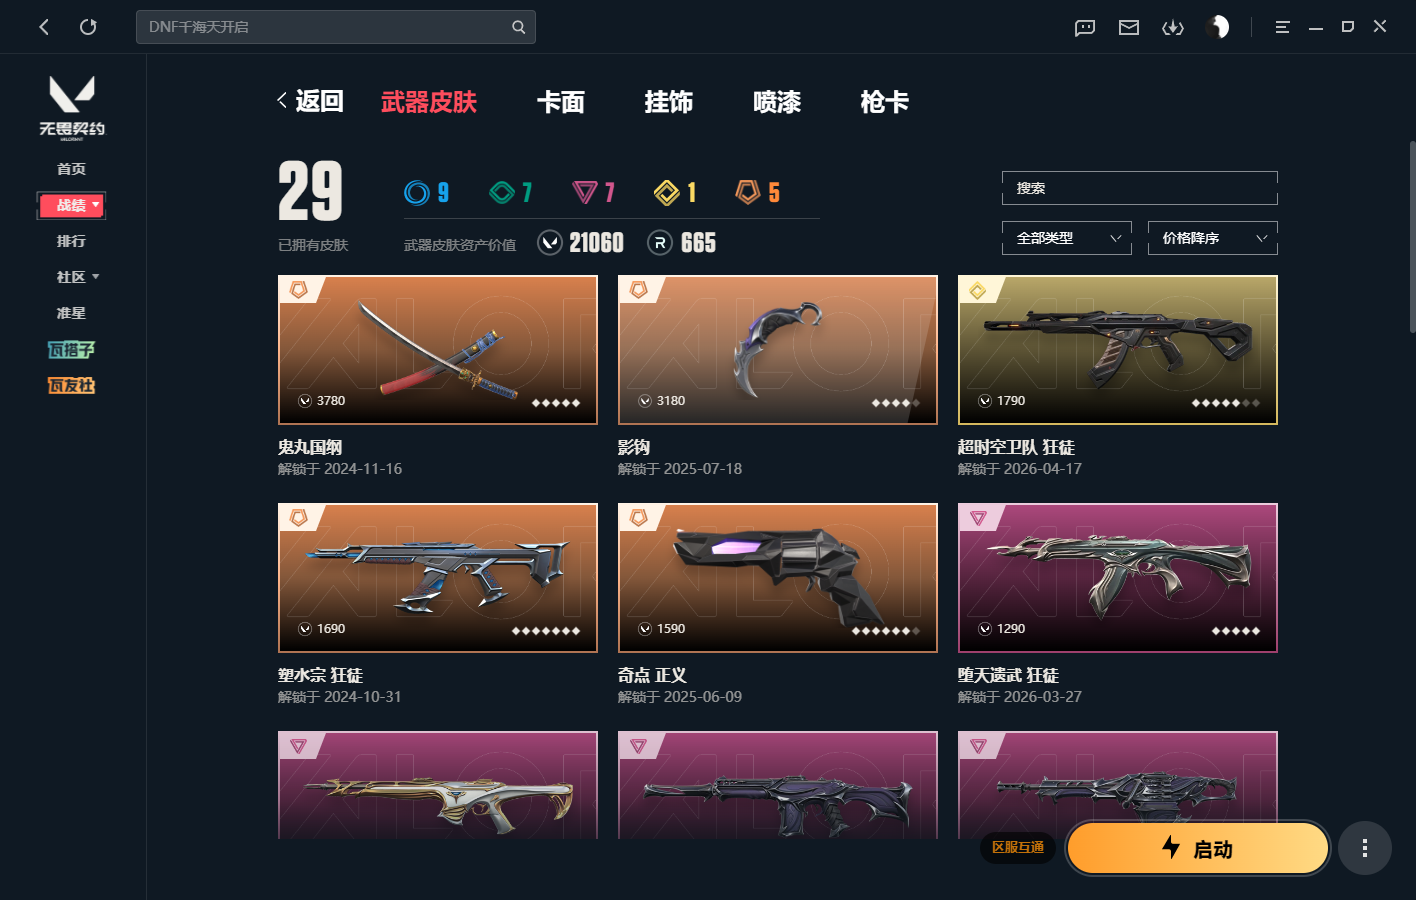Open the mail envelope icon

coord(1129,27)
